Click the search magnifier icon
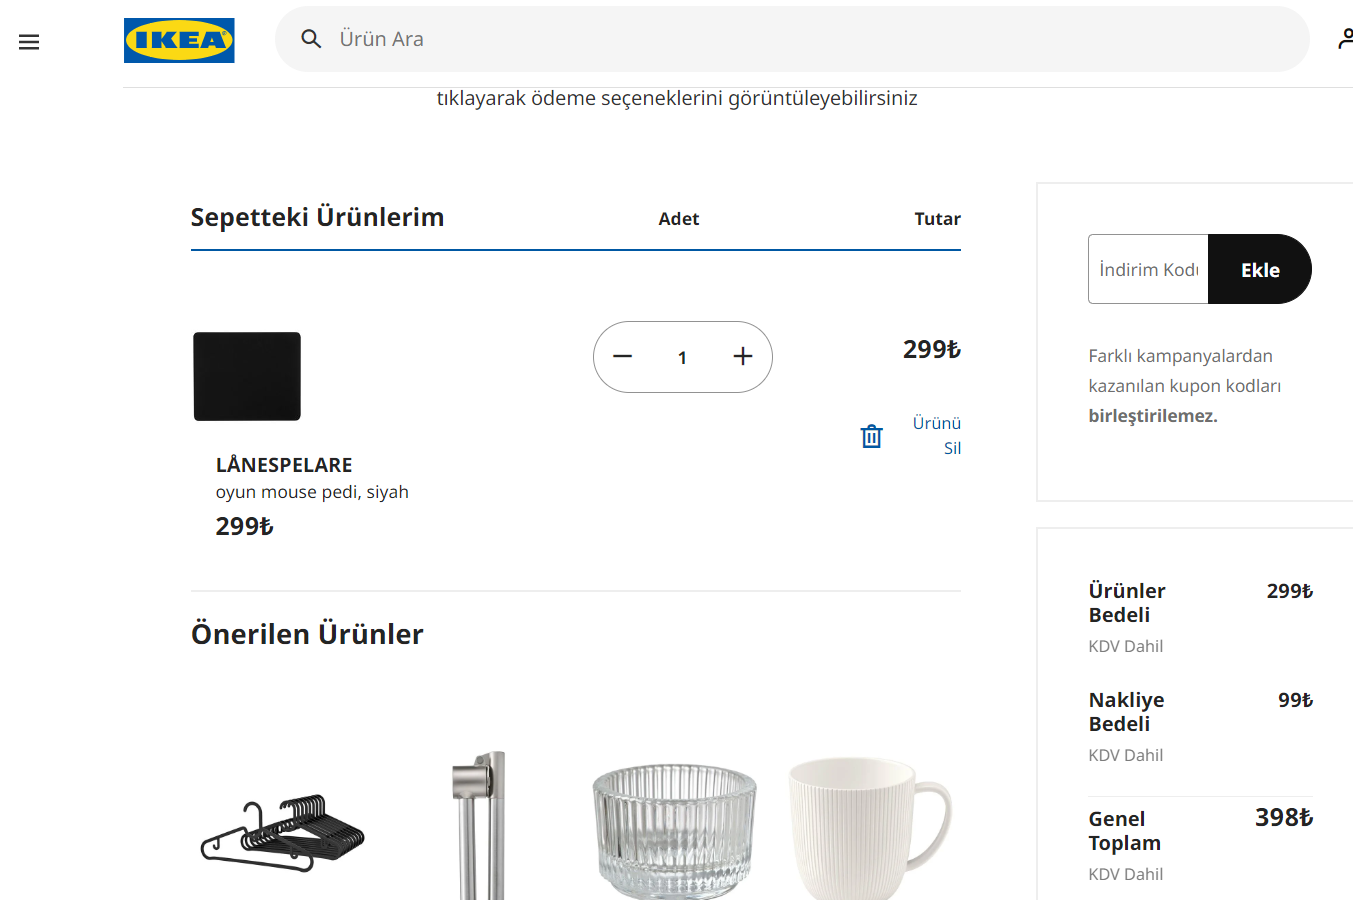 tap(311, 39)
